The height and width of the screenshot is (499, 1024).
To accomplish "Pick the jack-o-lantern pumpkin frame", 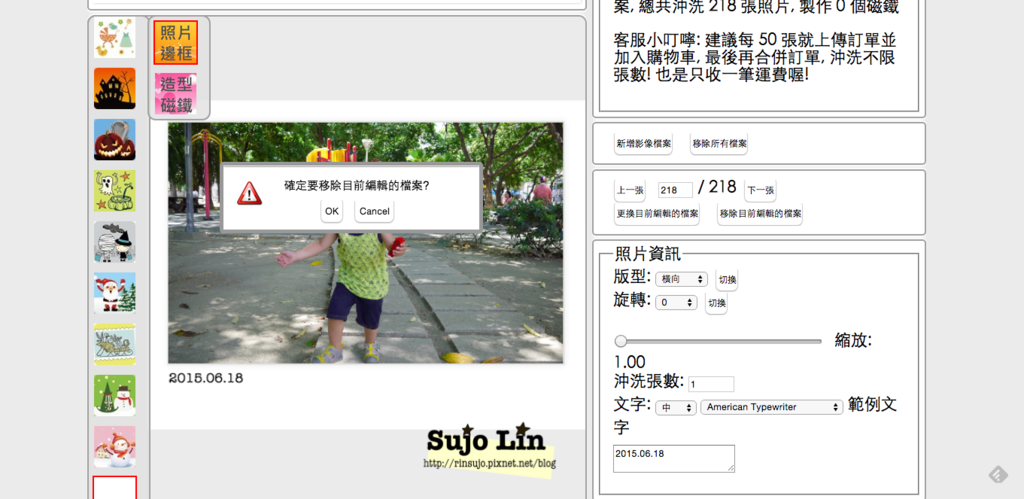I will click(114, 139).
